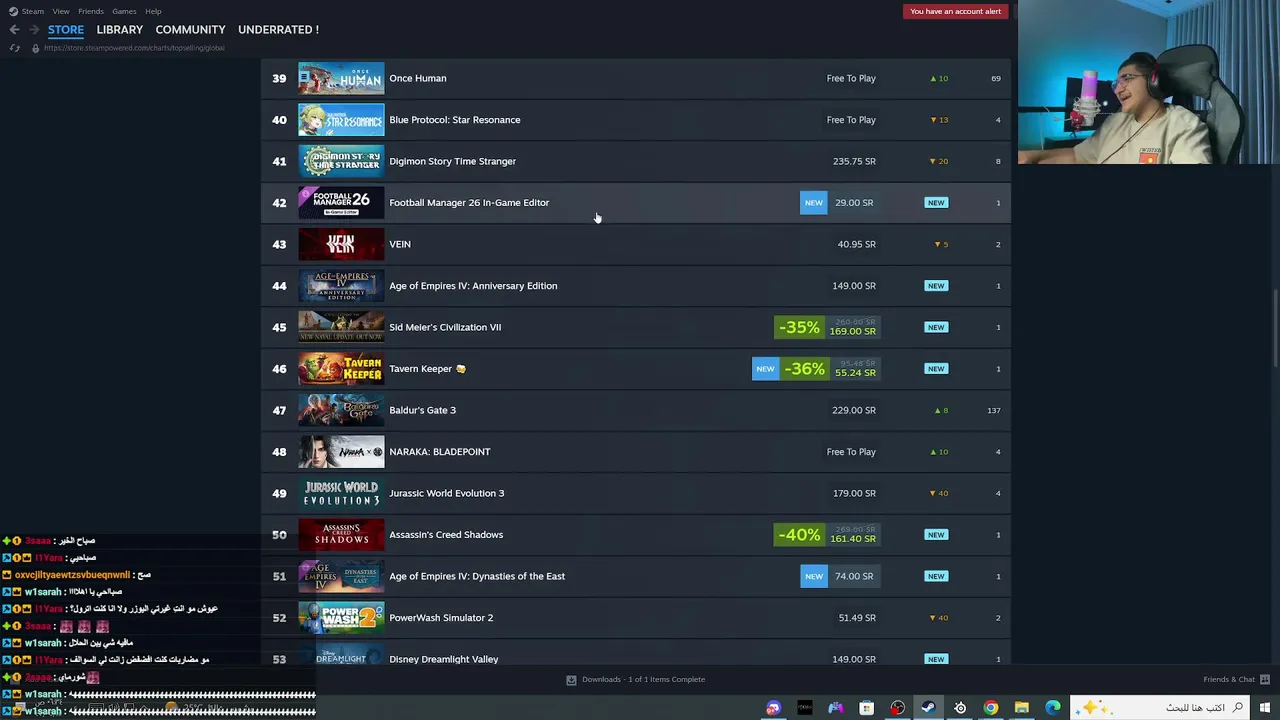Open the Games menu

pos(124,11)
